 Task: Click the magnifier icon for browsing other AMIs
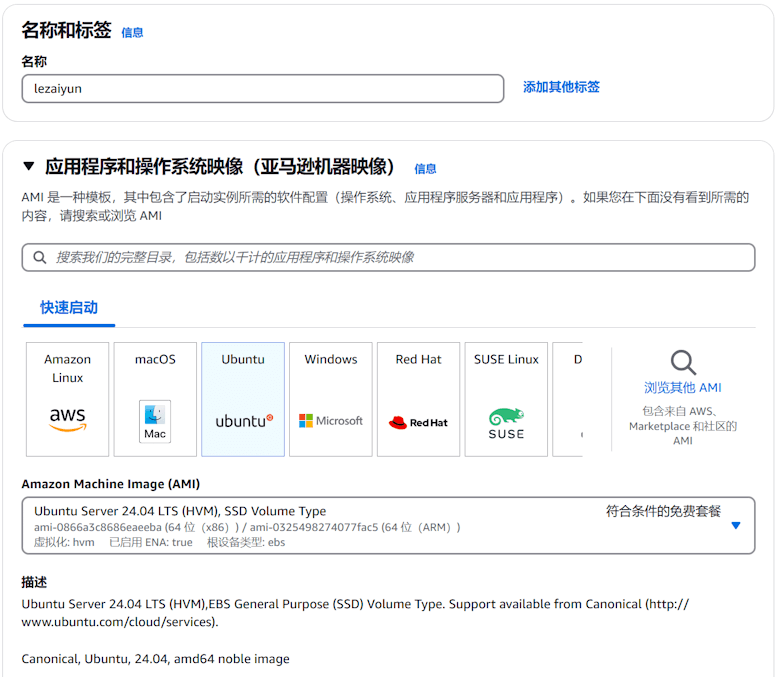(x=683, y=362)
